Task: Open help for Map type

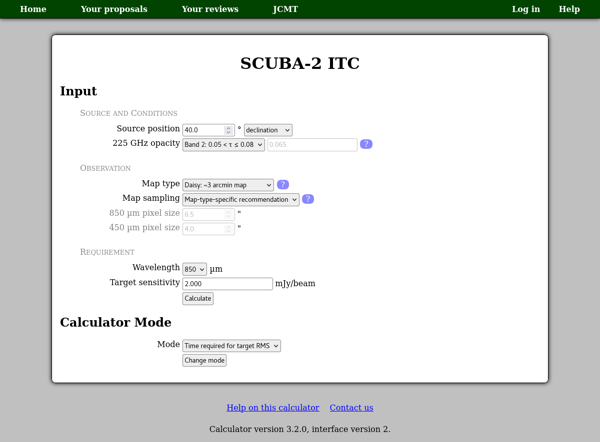Action: click(283, 184)
